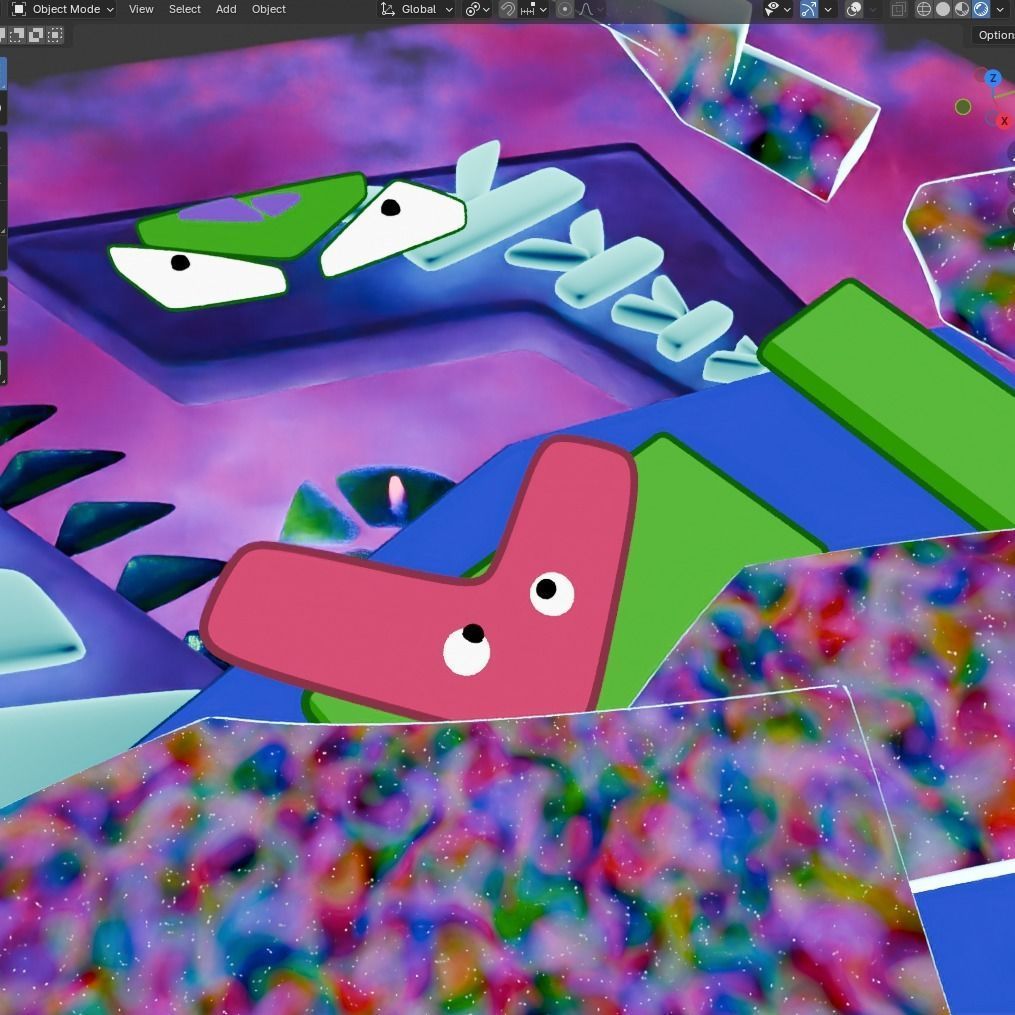Open the object visibility and selectability dropdown
The width and height of the screenshot is (1015, 1015).
point(777,9)
